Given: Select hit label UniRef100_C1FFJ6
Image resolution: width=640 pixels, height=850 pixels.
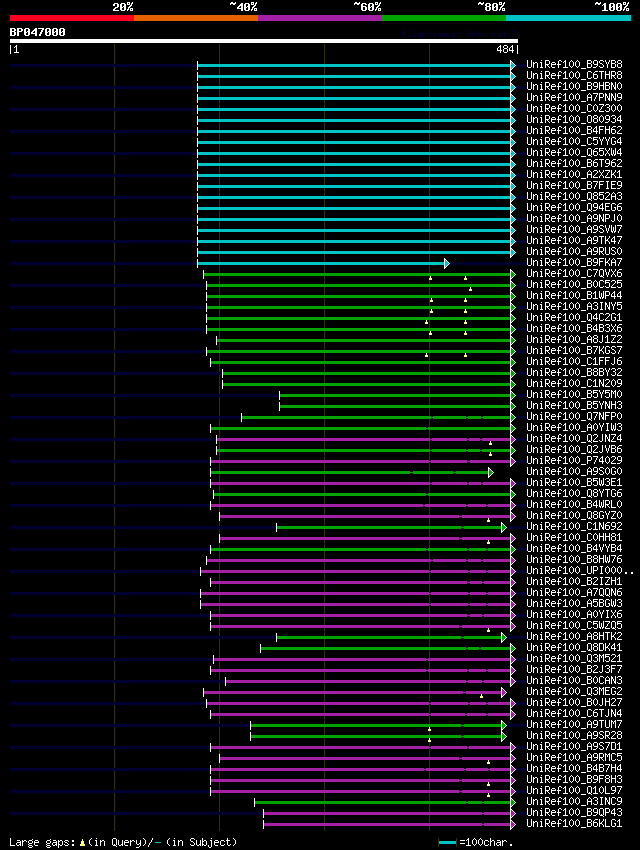Looking at the screenshot, I should tap(574, 361).
